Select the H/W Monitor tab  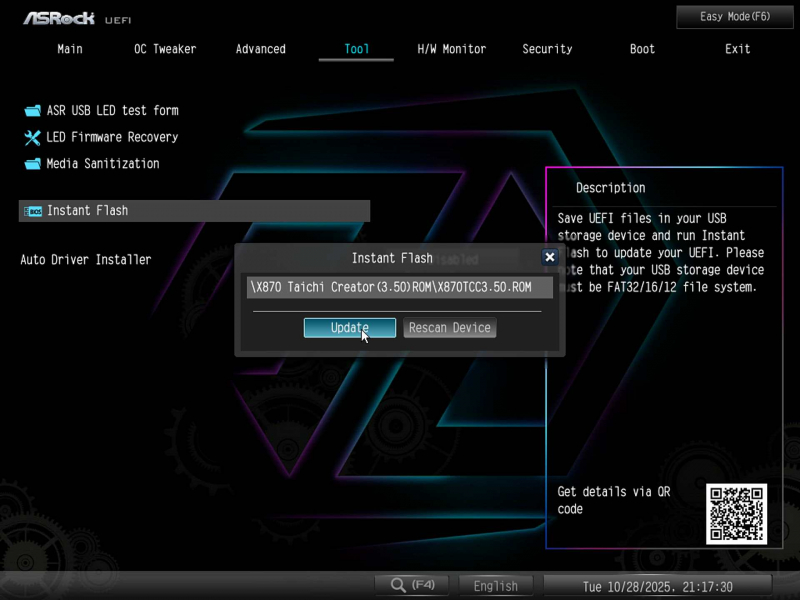coord(451,49)
